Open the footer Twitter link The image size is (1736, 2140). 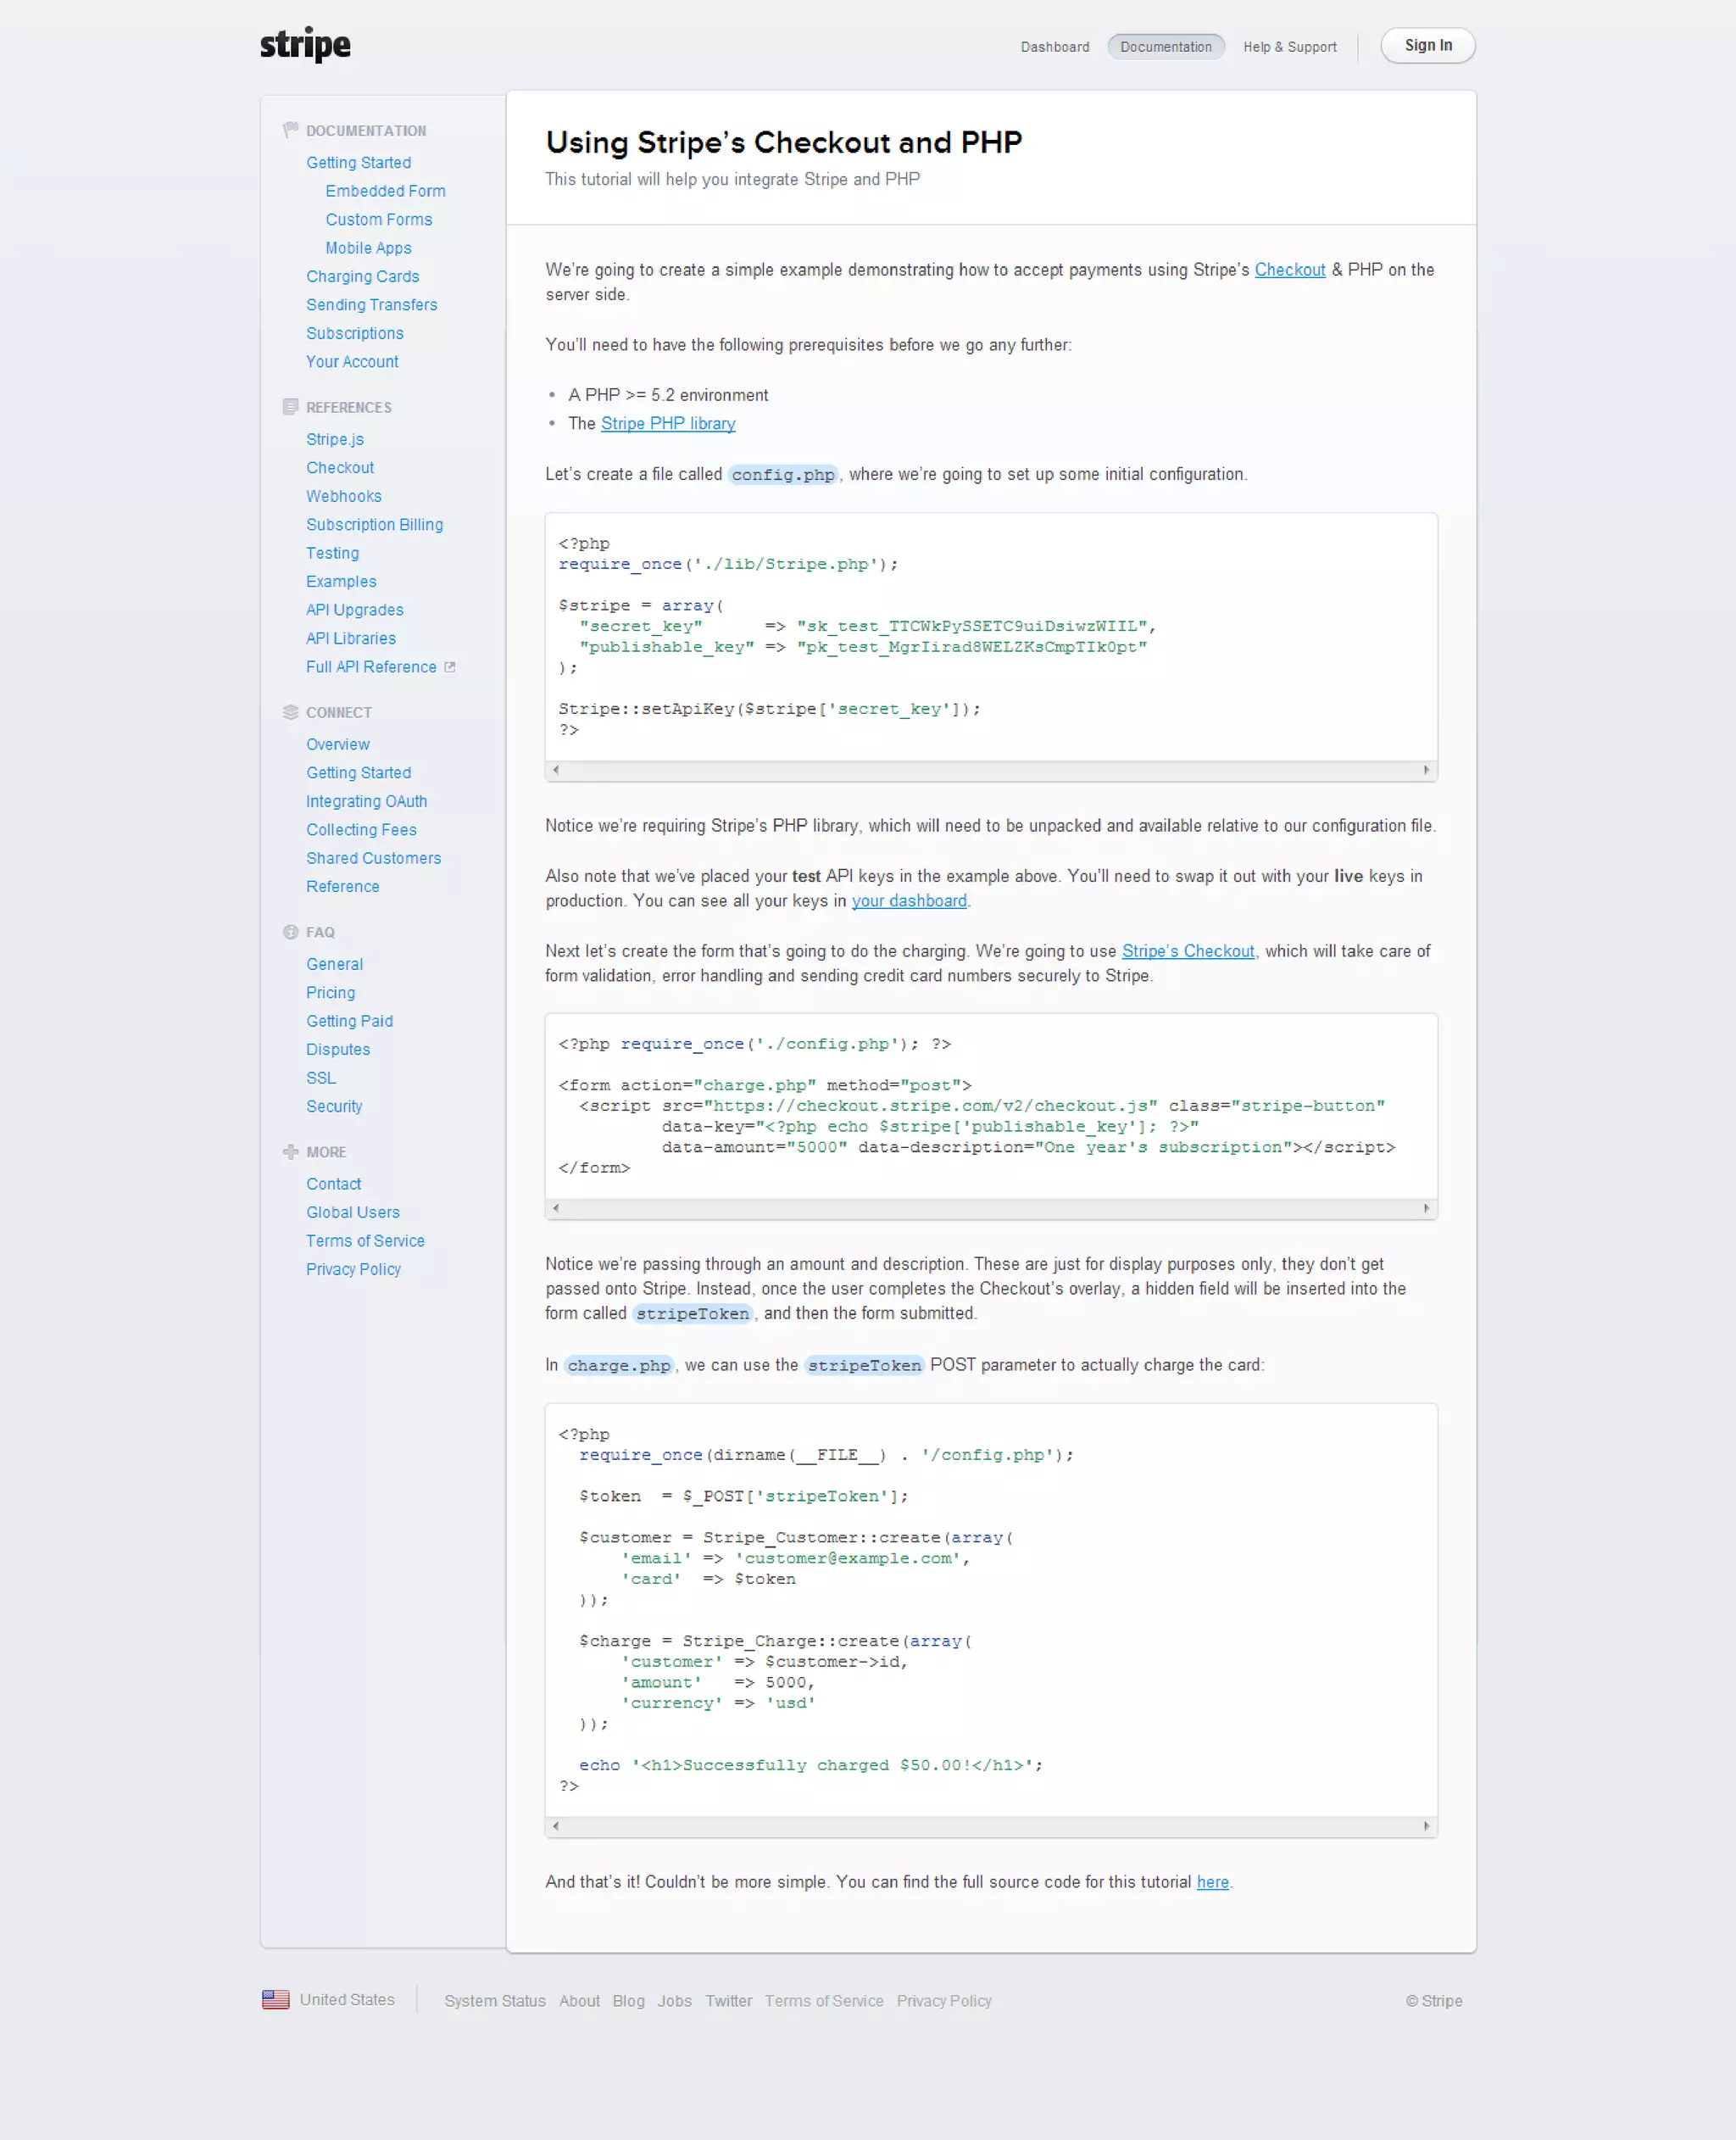(728, 2001)
